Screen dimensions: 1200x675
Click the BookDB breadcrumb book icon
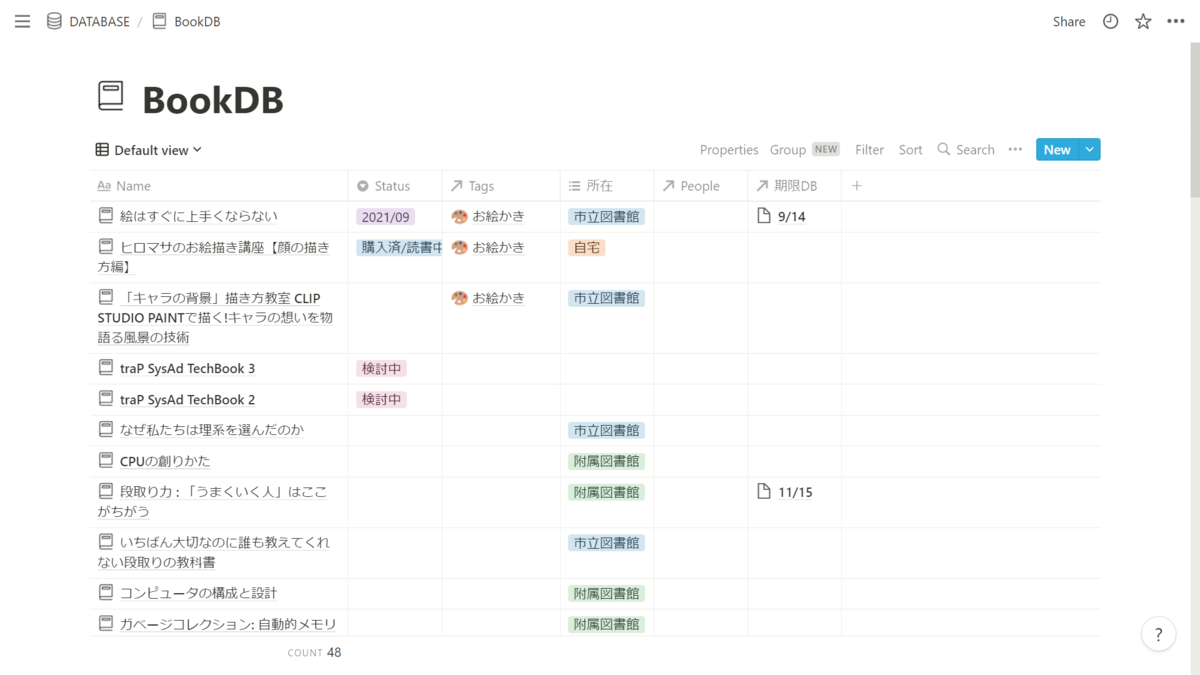click(159, 21)
